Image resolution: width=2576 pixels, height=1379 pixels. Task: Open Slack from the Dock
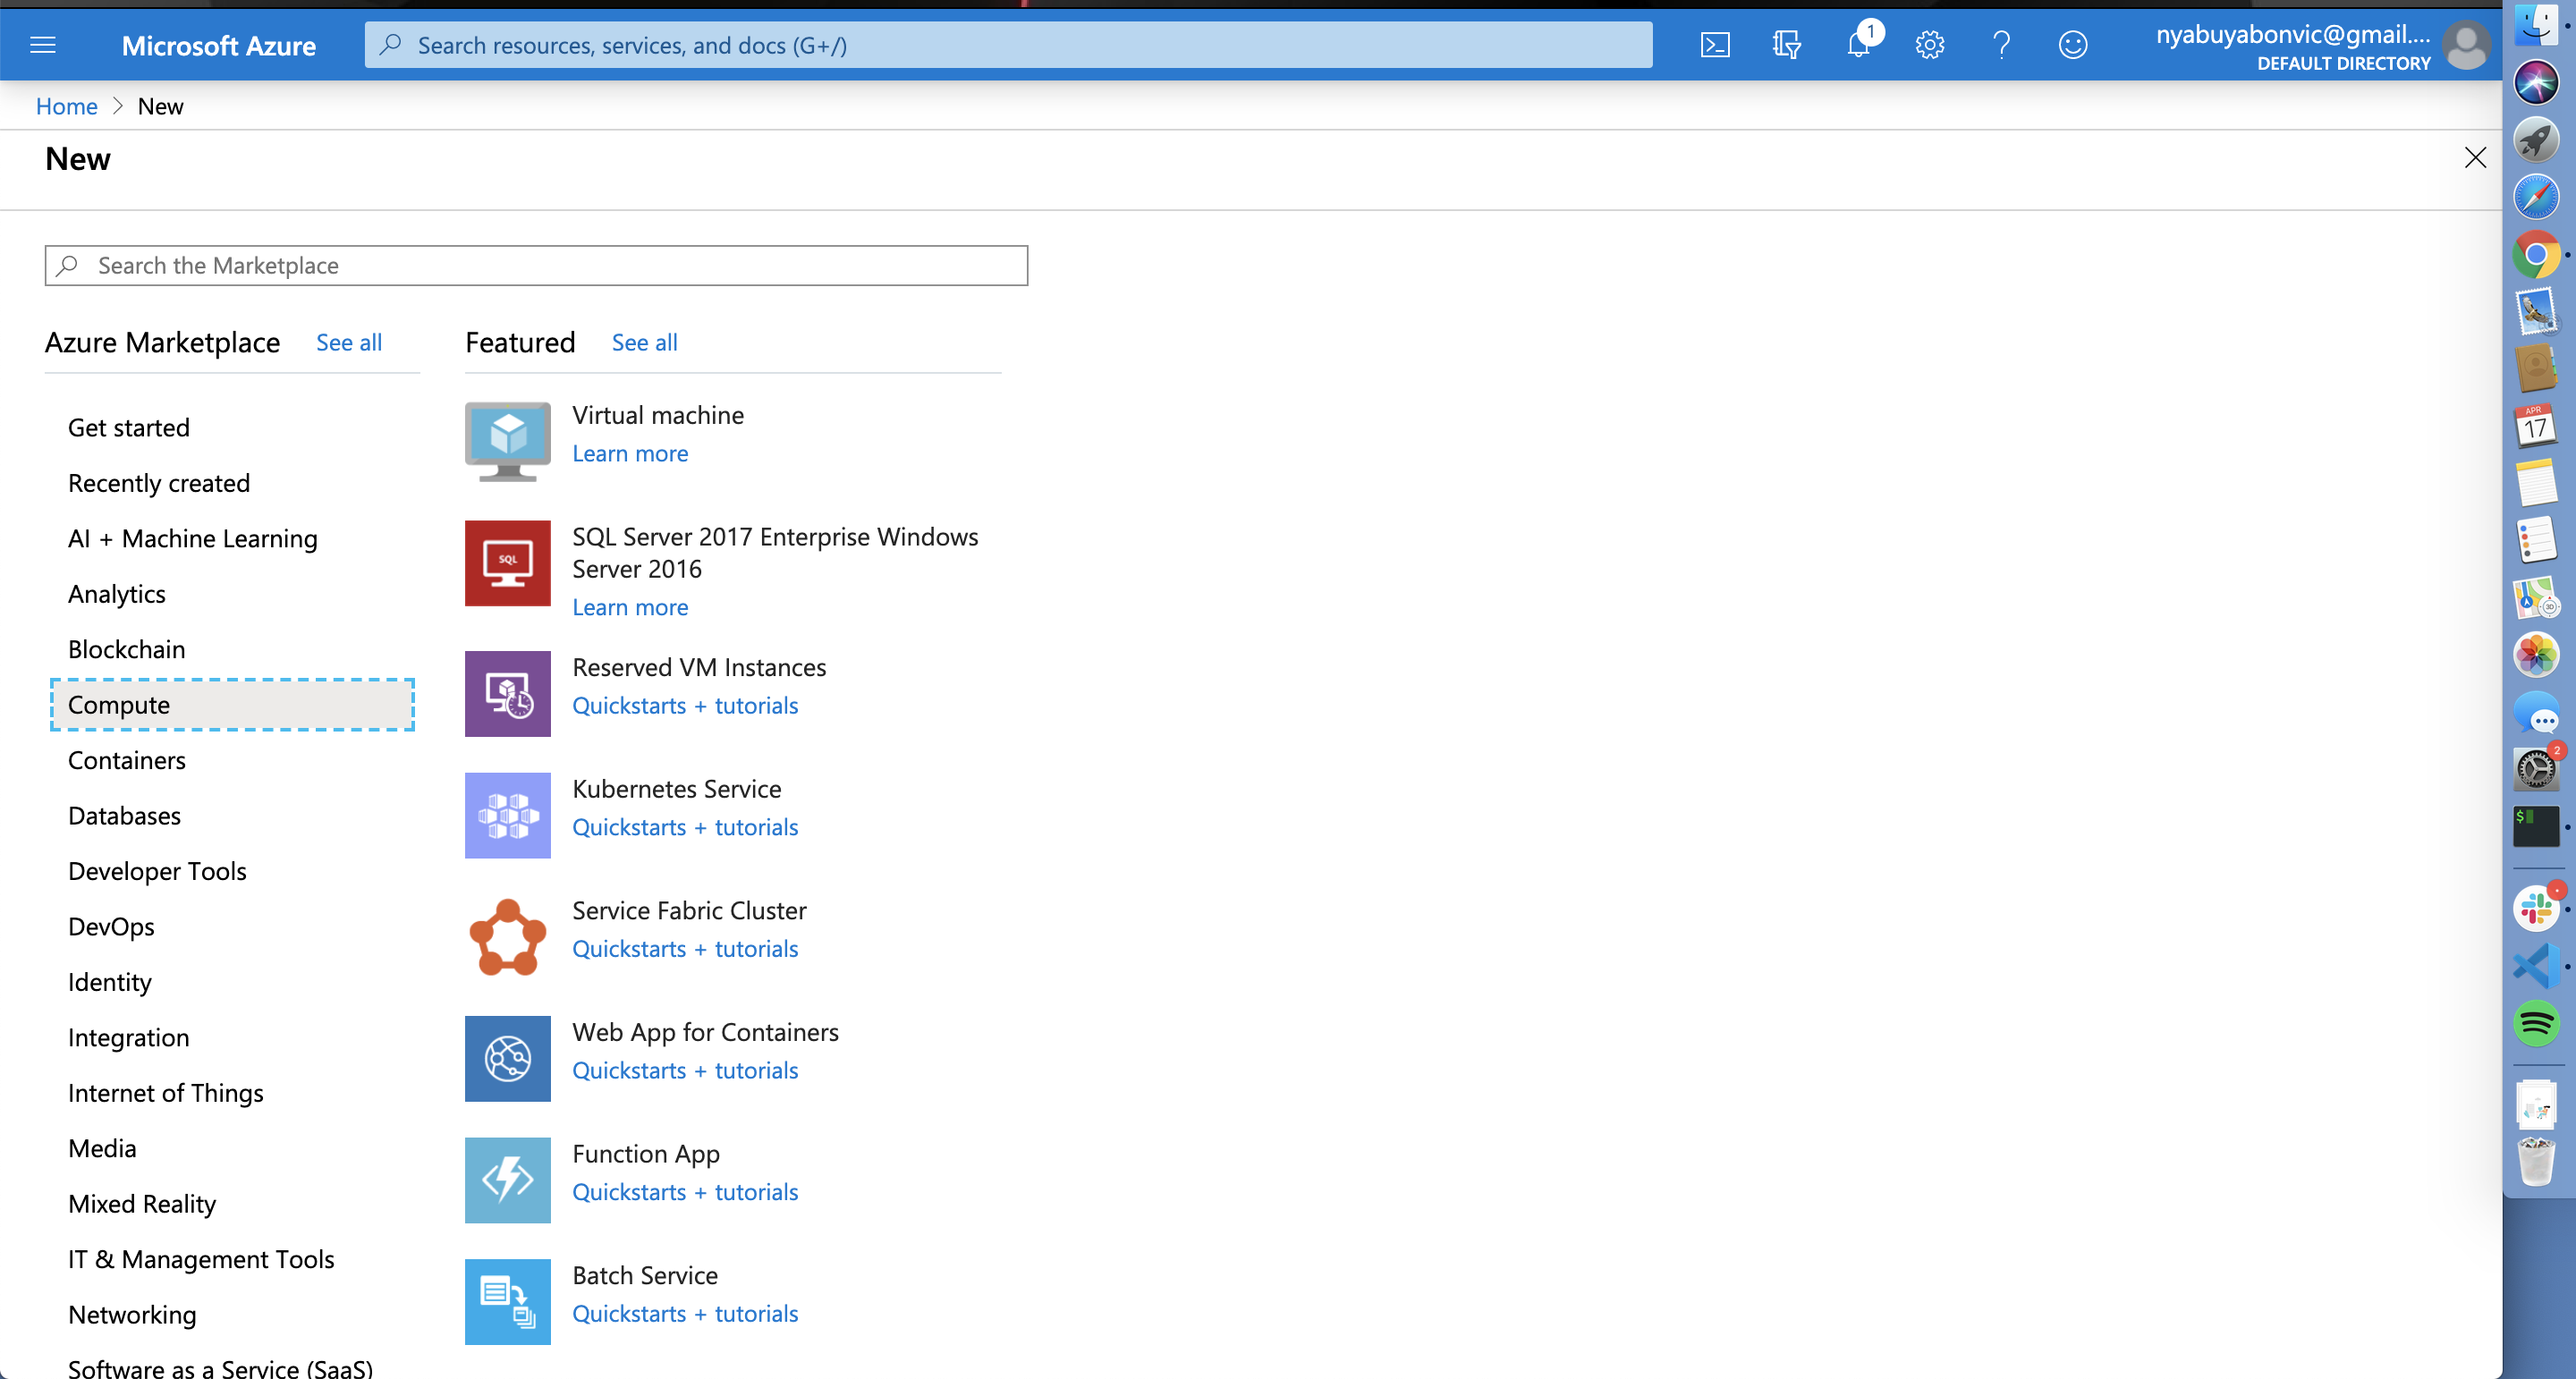pos(2536,908)
